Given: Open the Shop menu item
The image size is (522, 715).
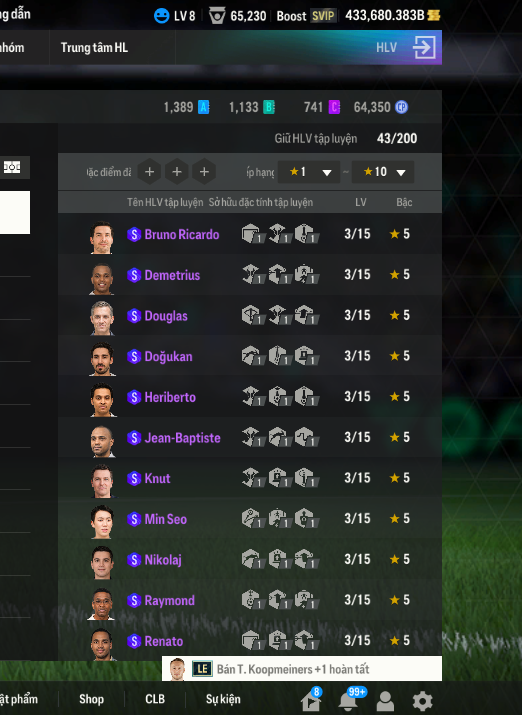Looking at the screenshot, I should coord(91,699).
